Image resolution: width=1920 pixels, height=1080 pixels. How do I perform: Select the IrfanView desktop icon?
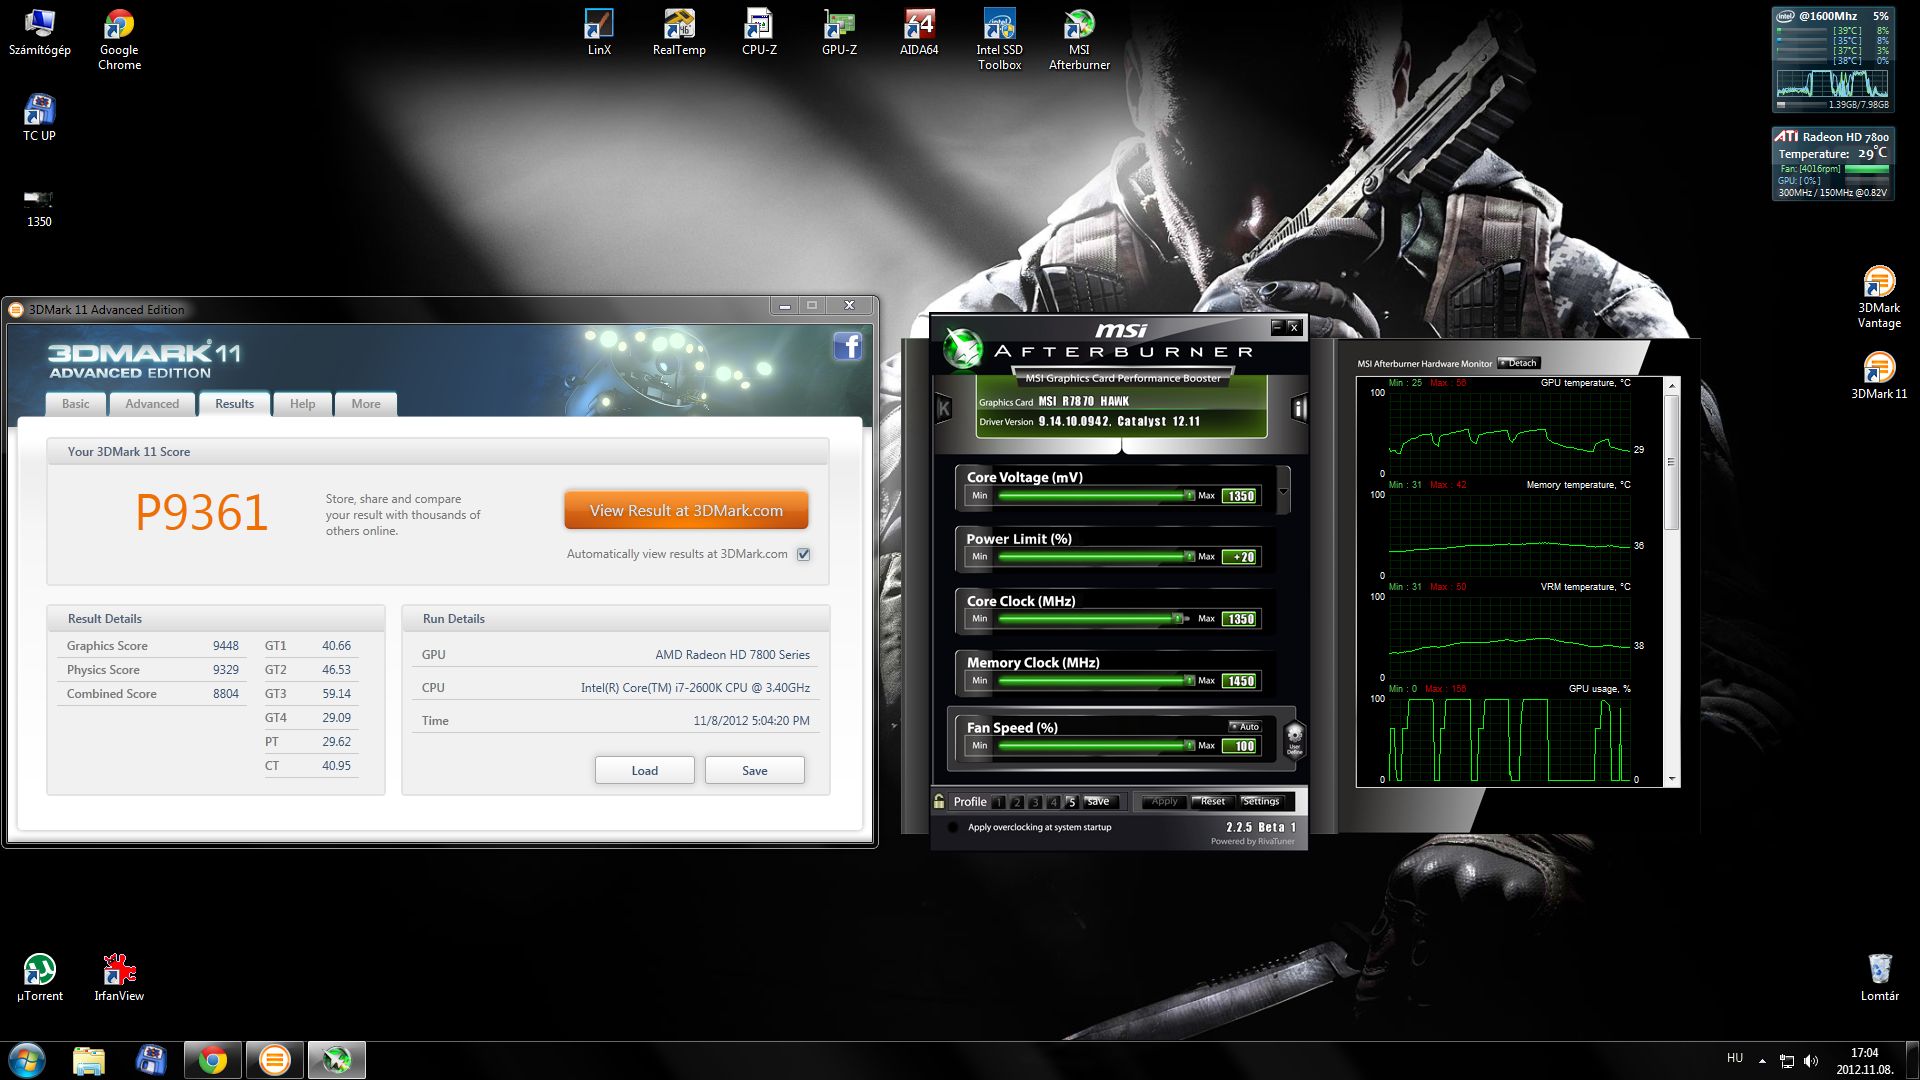[x=119, y=978]
